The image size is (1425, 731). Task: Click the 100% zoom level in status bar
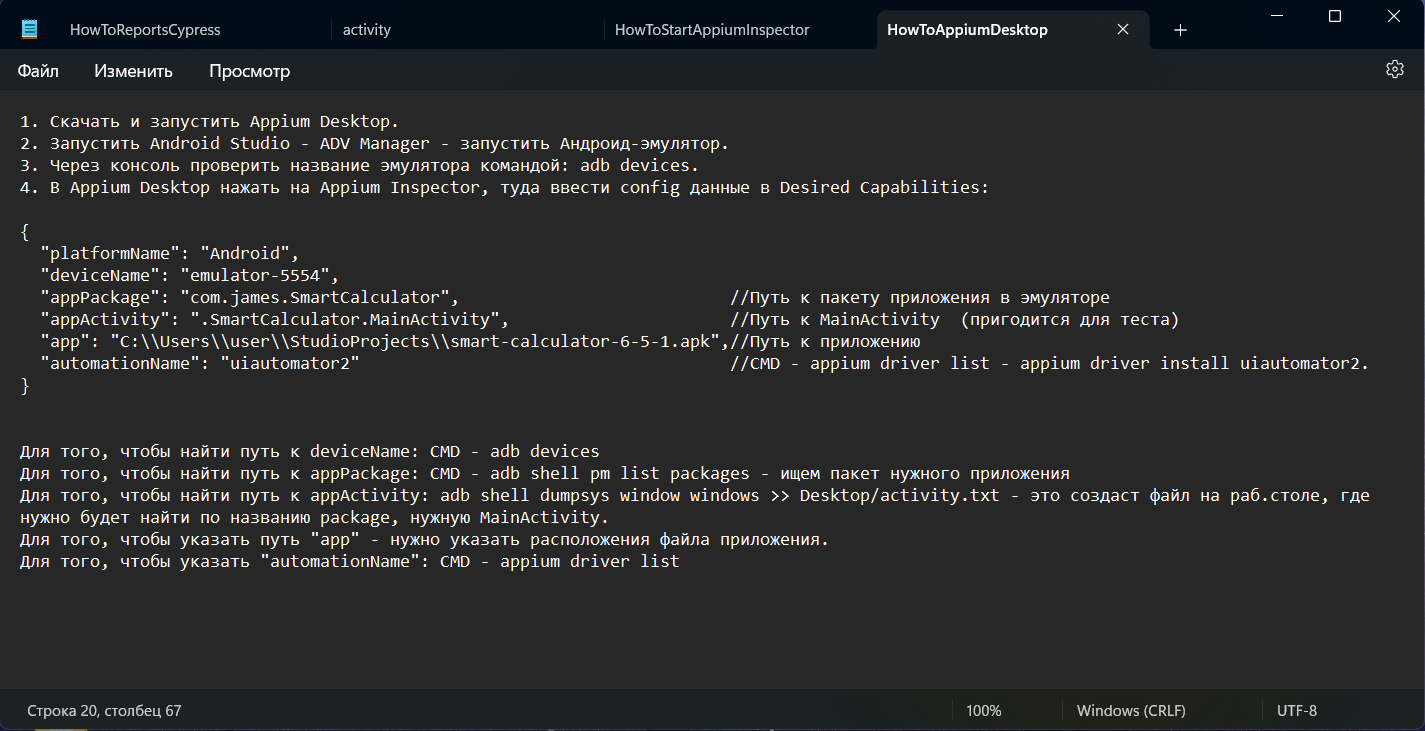(x=984, y=711)
